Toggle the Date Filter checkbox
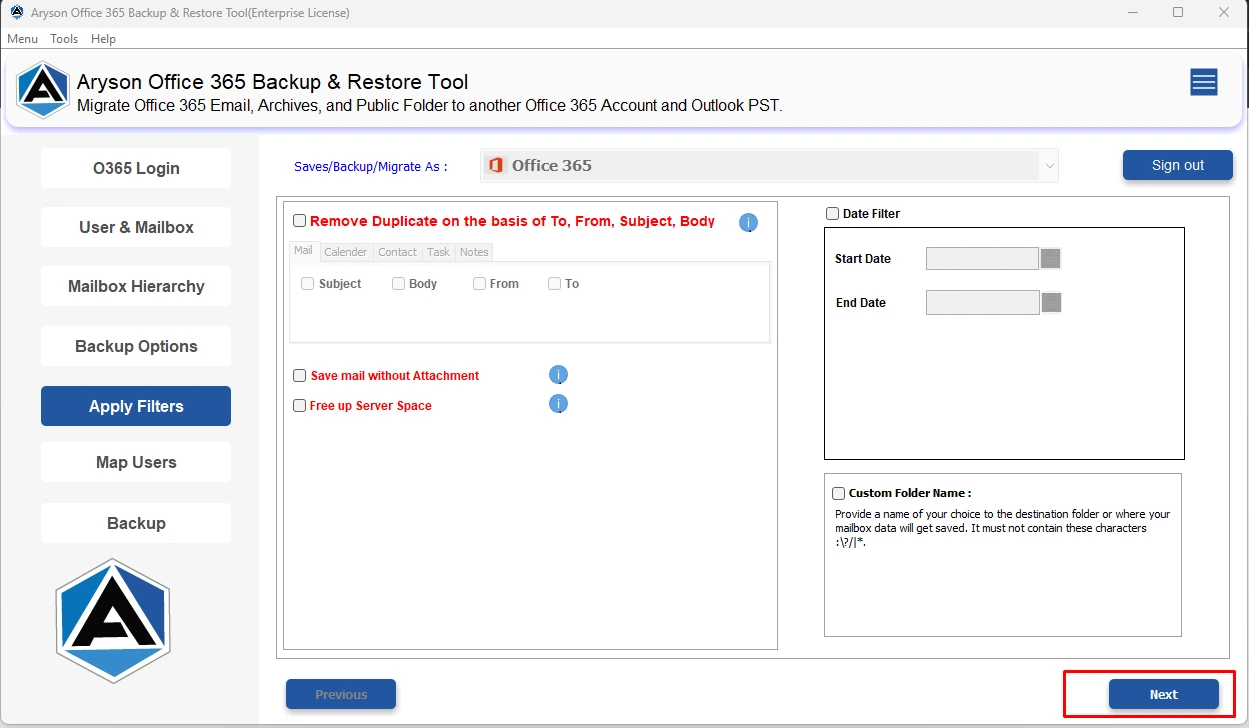This screenshot has height=728, width=1249. point(832,214)
